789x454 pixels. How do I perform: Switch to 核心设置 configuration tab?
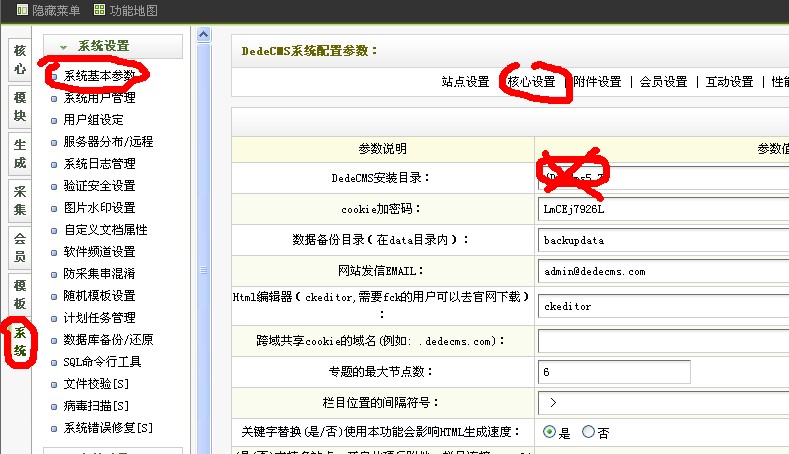[531, 82]
